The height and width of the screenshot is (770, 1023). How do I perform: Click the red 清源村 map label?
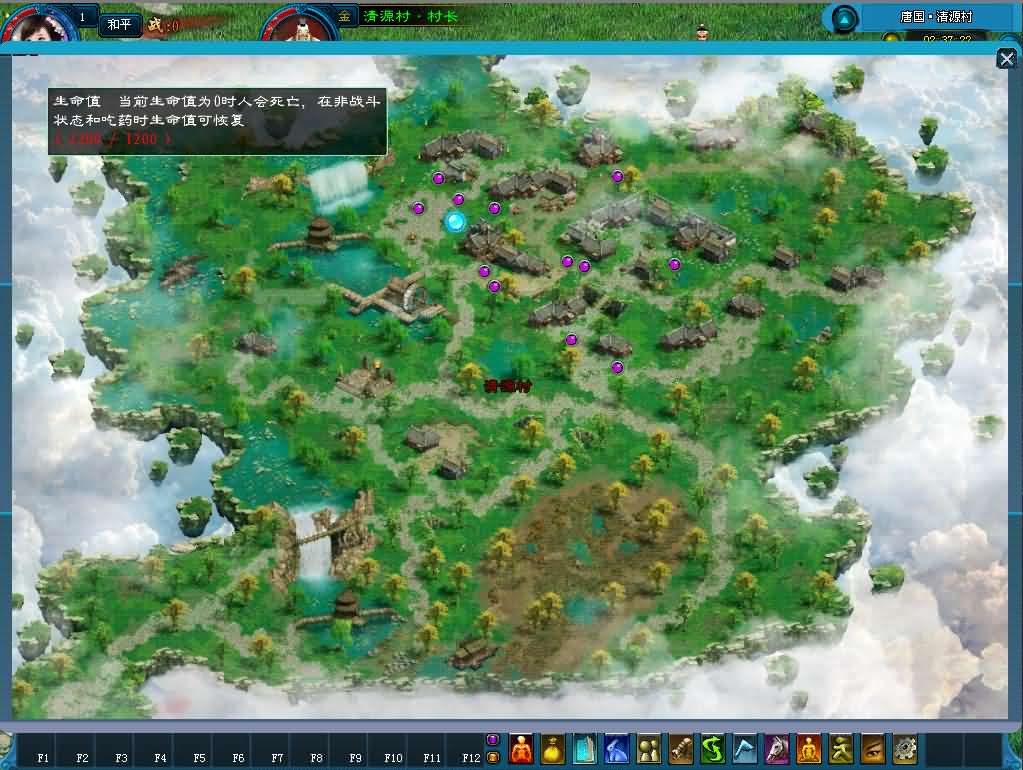pos(508,386)
